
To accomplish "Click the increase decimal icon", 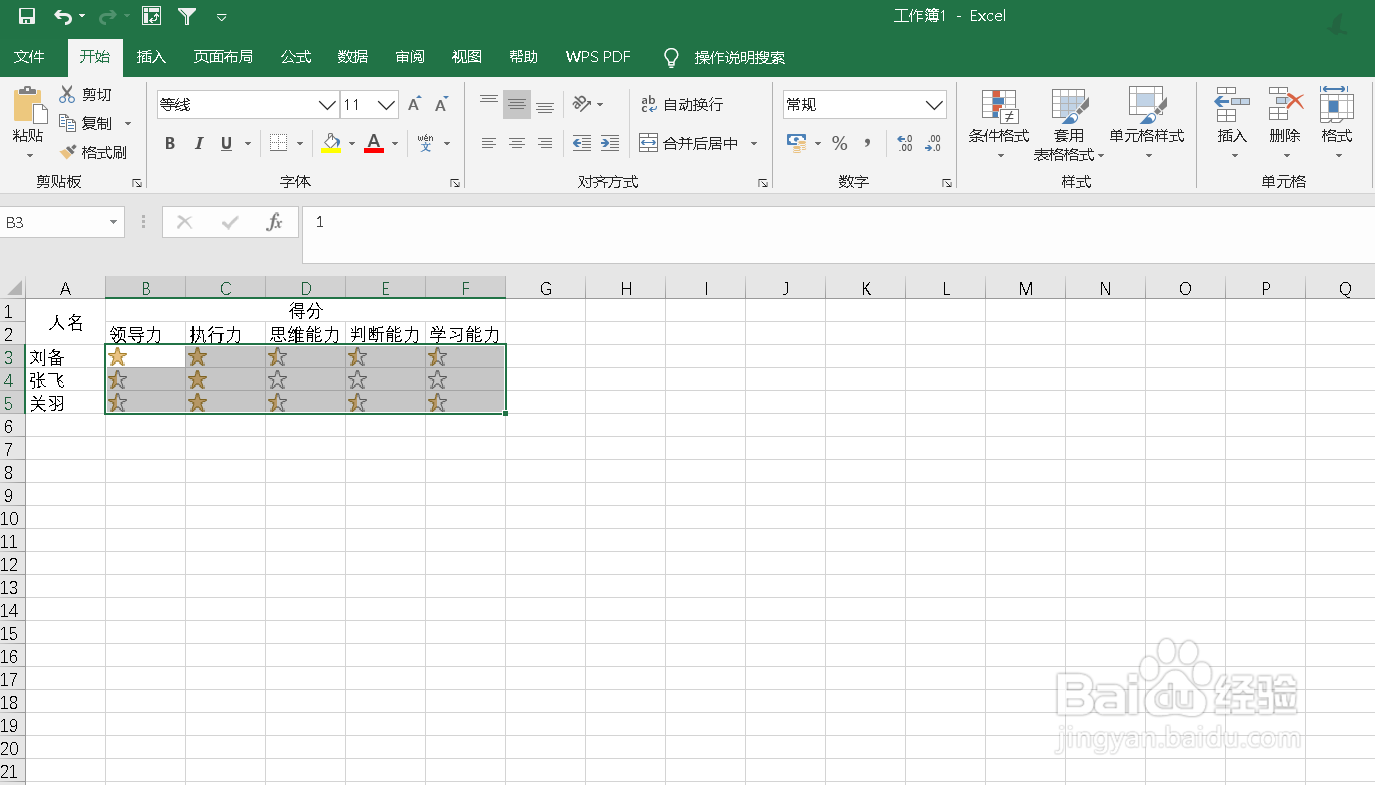I will 905,143.
